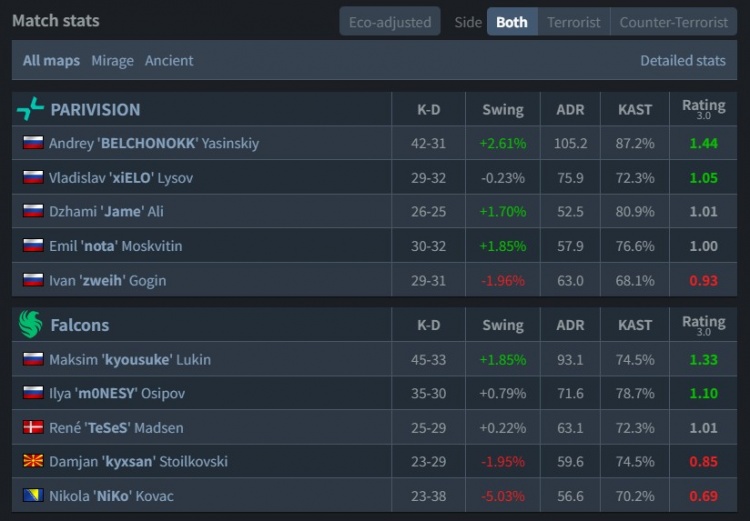750x521 pixels.
Task: Click the Russian flag beside BELCHONOKK
Action: tap(33, 143)
